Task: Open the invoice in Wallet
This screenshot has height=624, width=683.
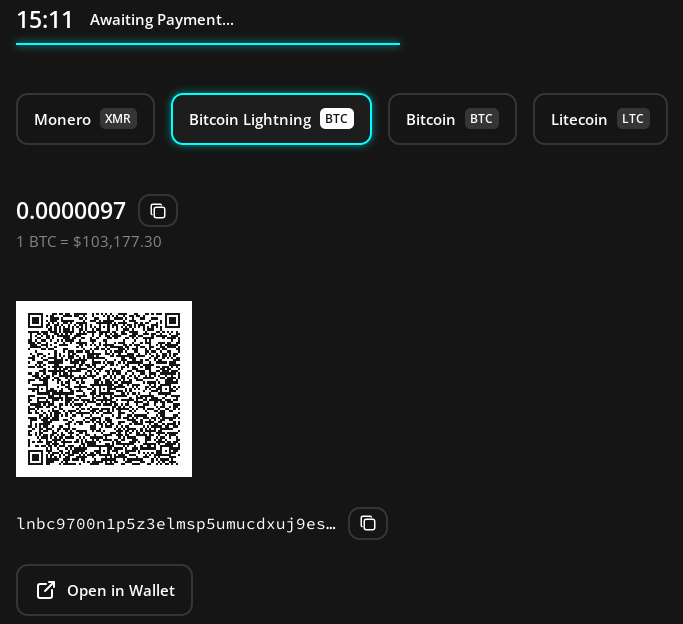Action: tap(105, 590)
